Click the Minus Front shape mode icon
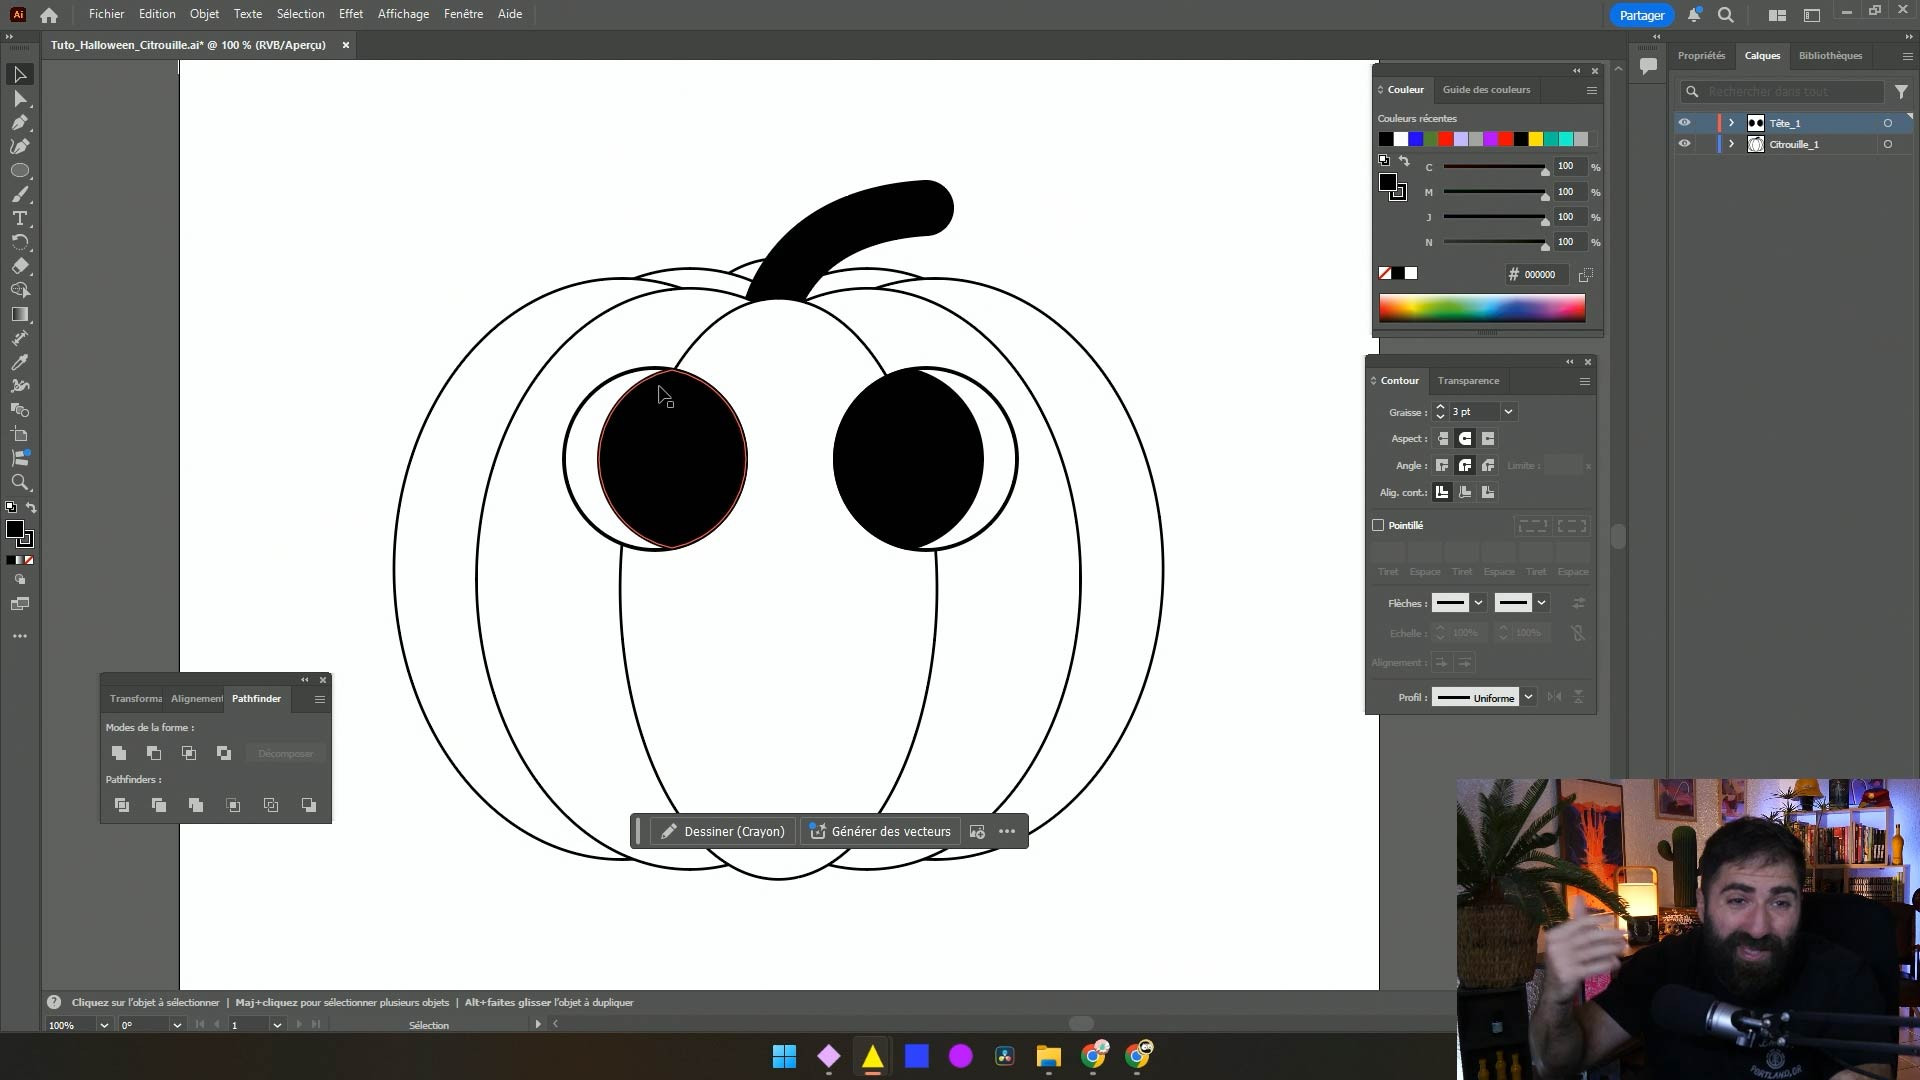The height and width of the screenshot is (1080, 1920). (x=154, y=753)
